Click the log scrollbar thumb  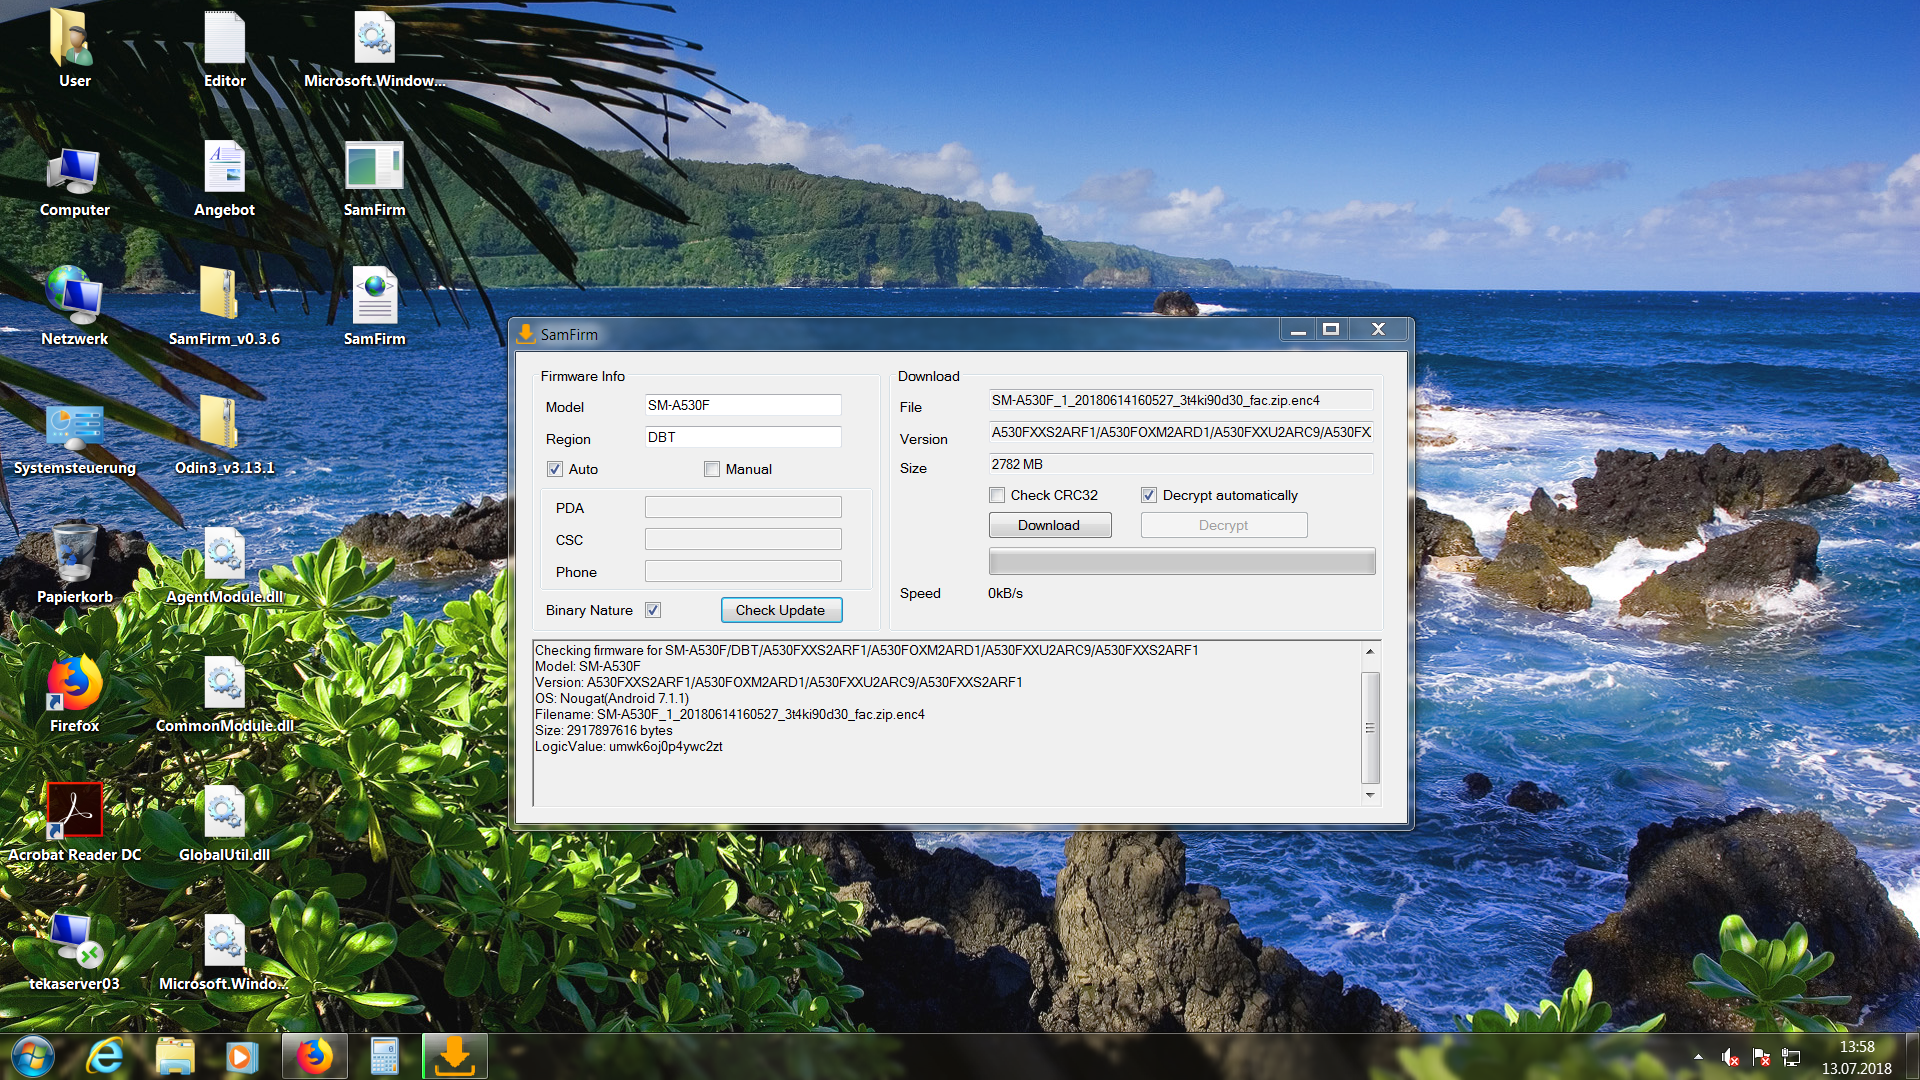click(x=1370, y=728)
